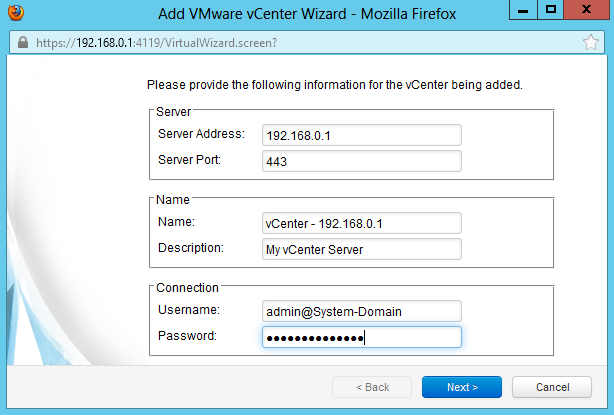The image size is (614, 415).
Task: Click the 'Connection' group heading
Action: [187, 288]
